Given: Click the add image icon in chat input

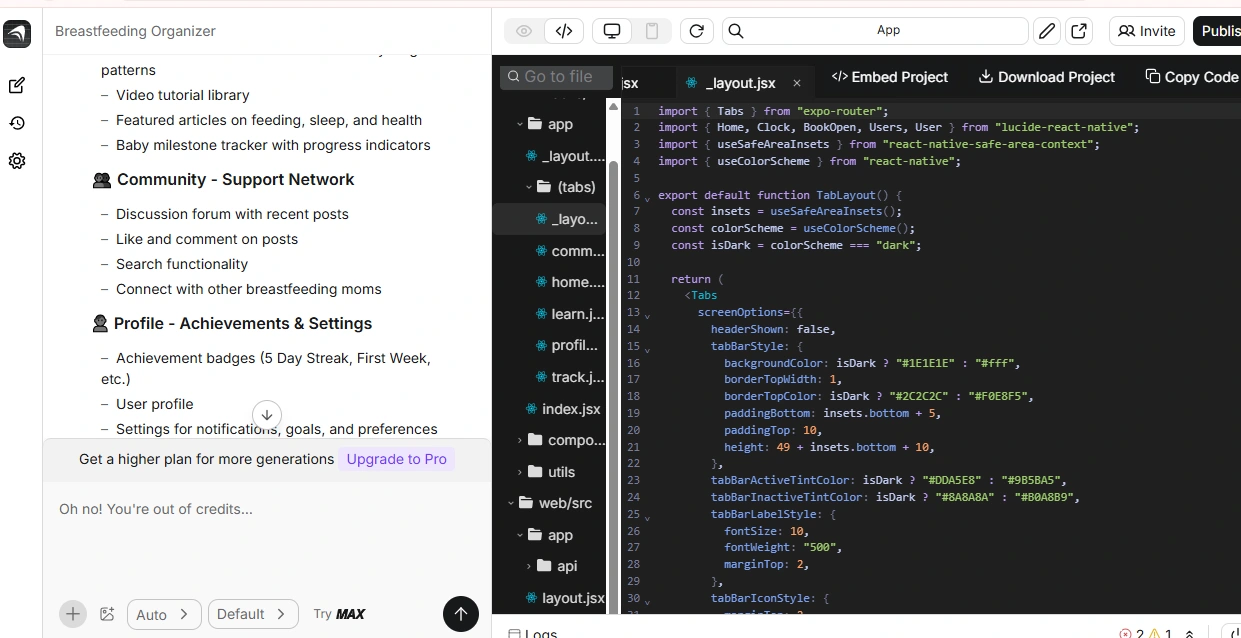Looking at the screenshot, I should (x=107, y=614).
